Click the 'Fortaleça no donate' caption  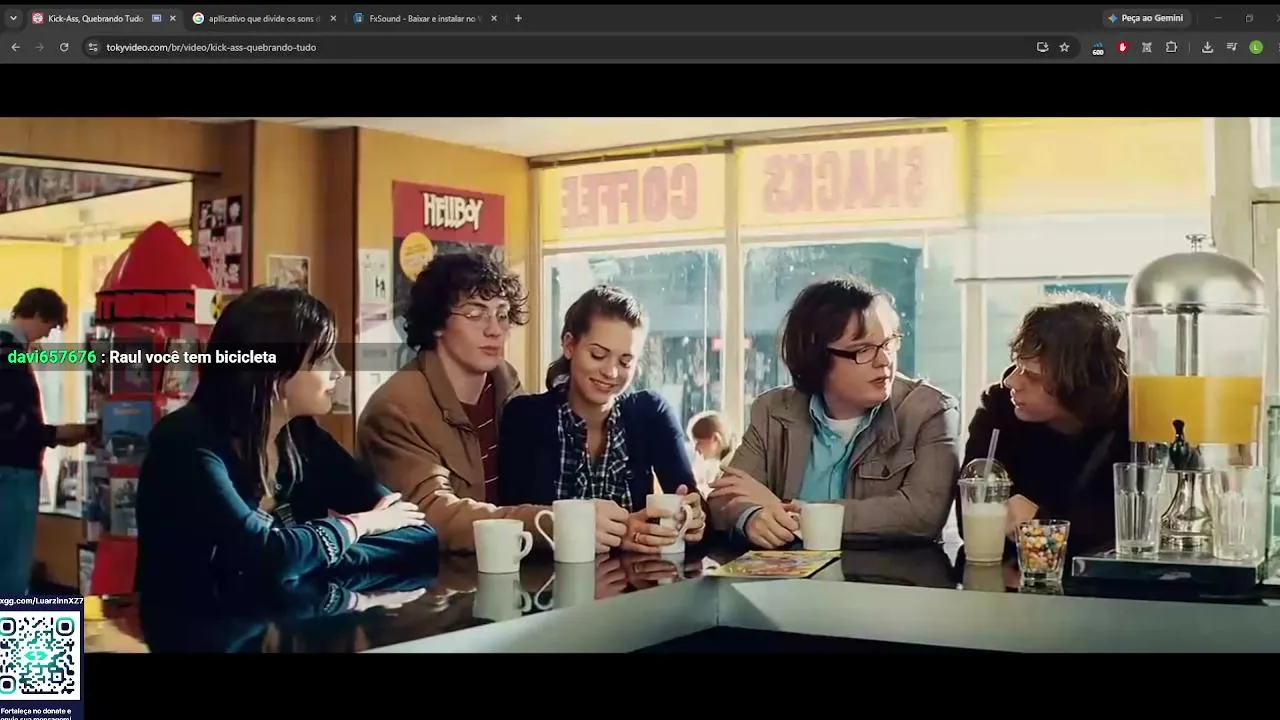[36, 714]
